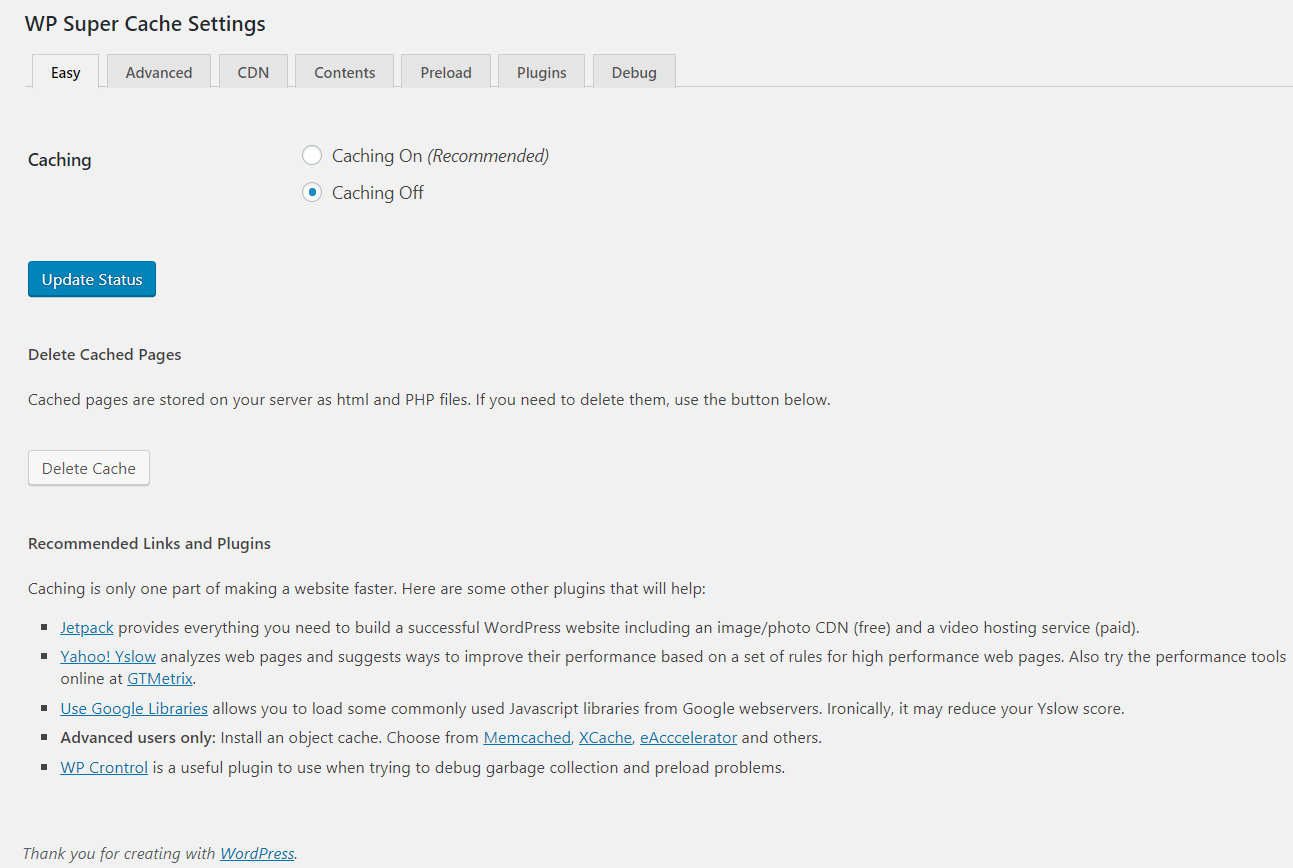
Task: Click the Update Status button
Action: coord(91,278)
